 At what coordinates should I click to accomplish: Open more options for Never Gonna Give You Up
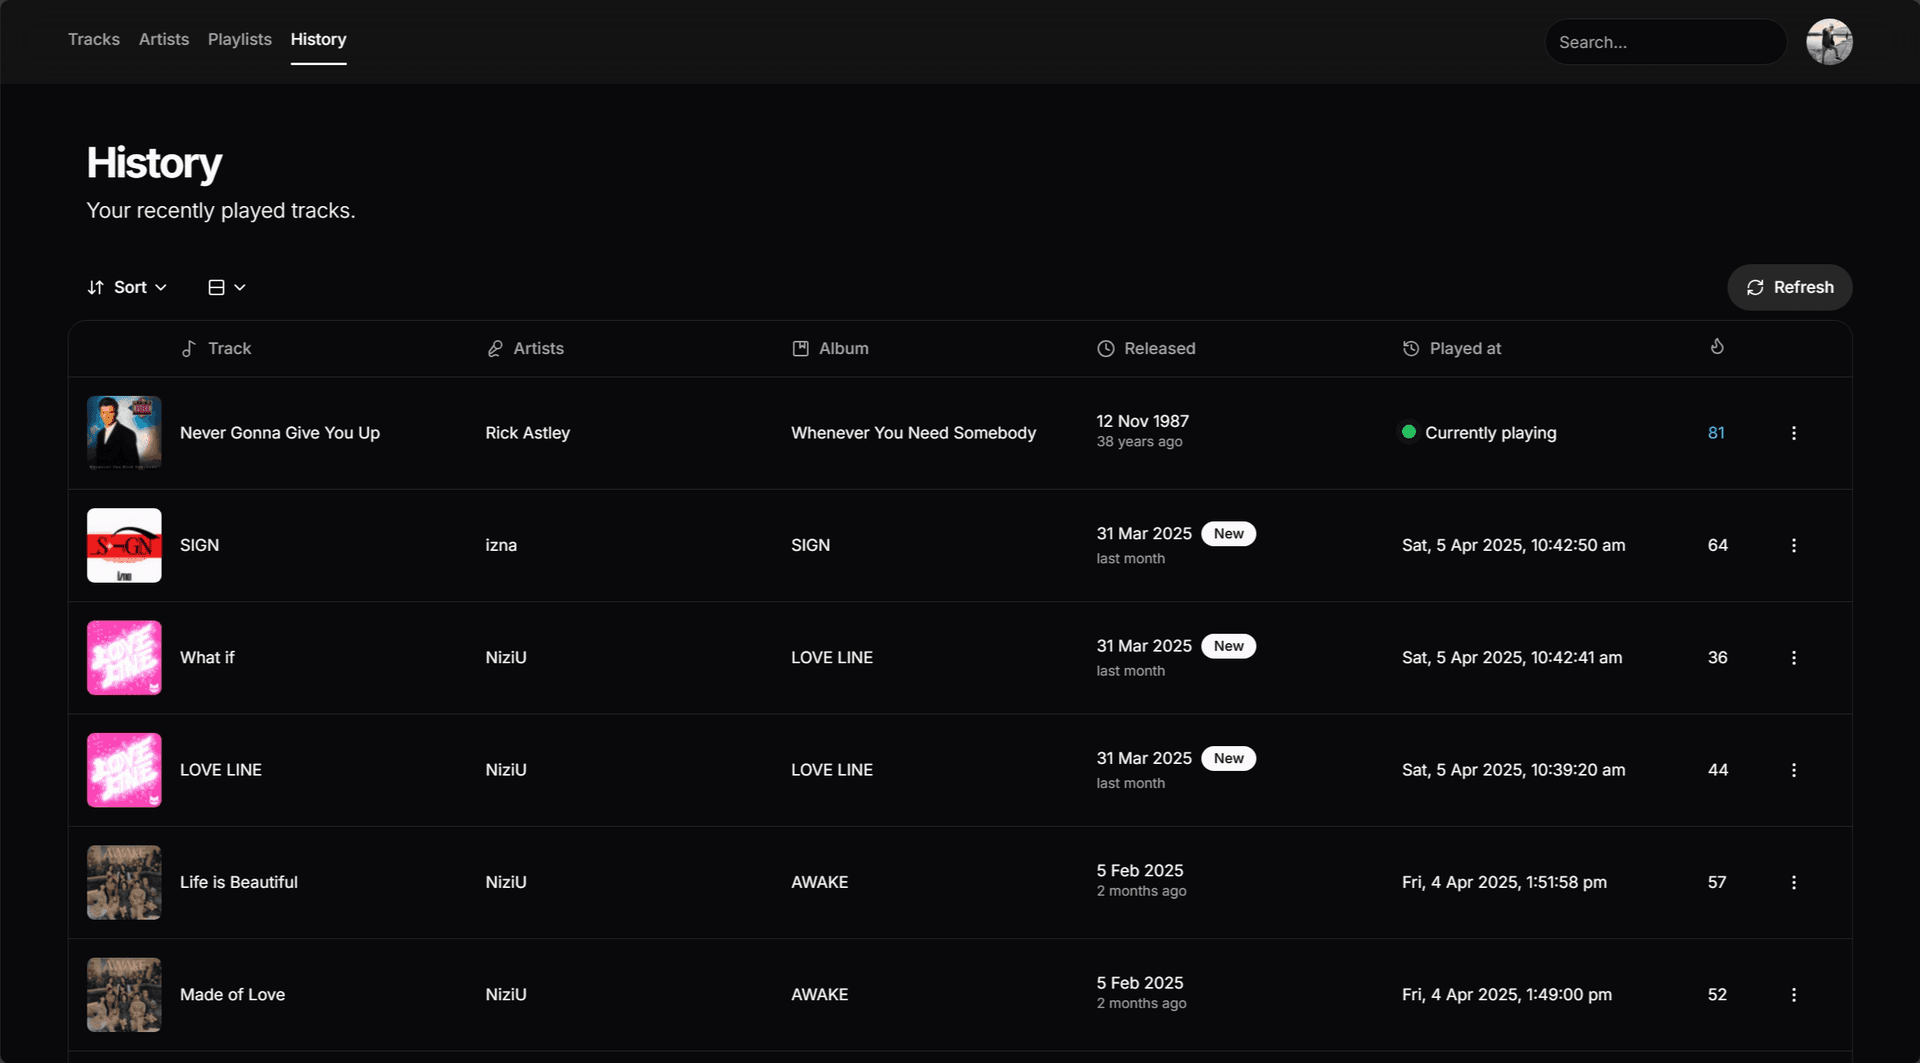point(1793,433)
